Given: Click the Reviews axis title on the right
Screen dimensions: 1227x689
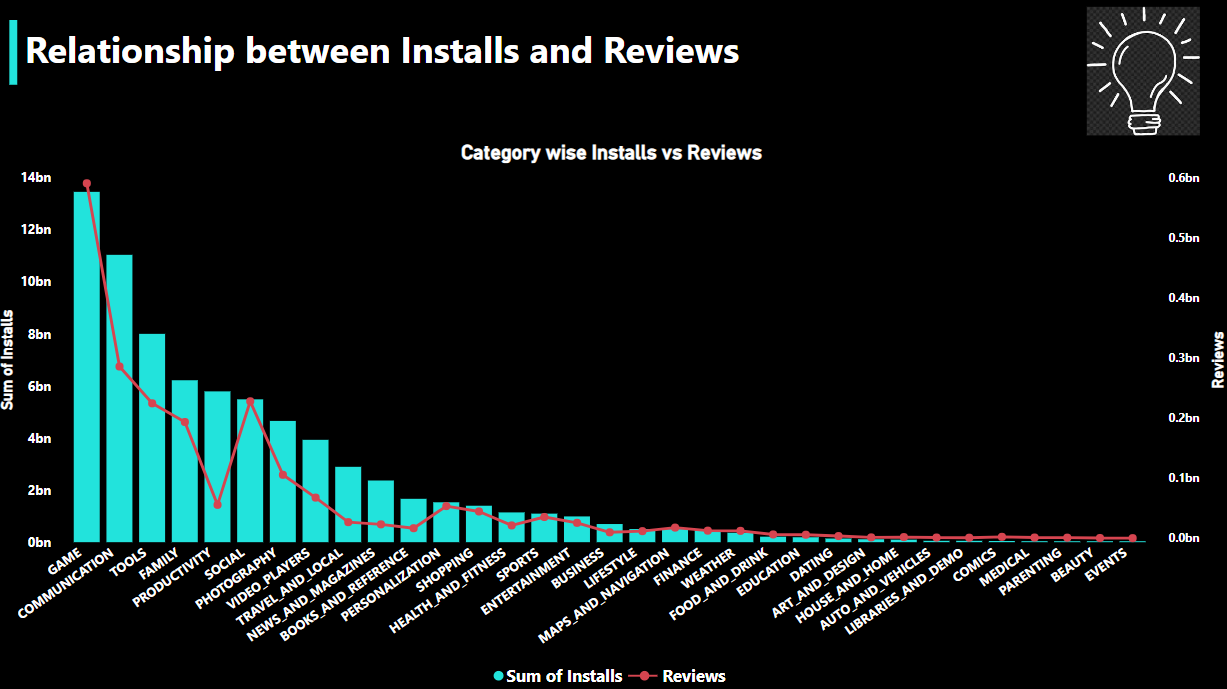Looking at the screenshot, I should tap(1218, 358).
